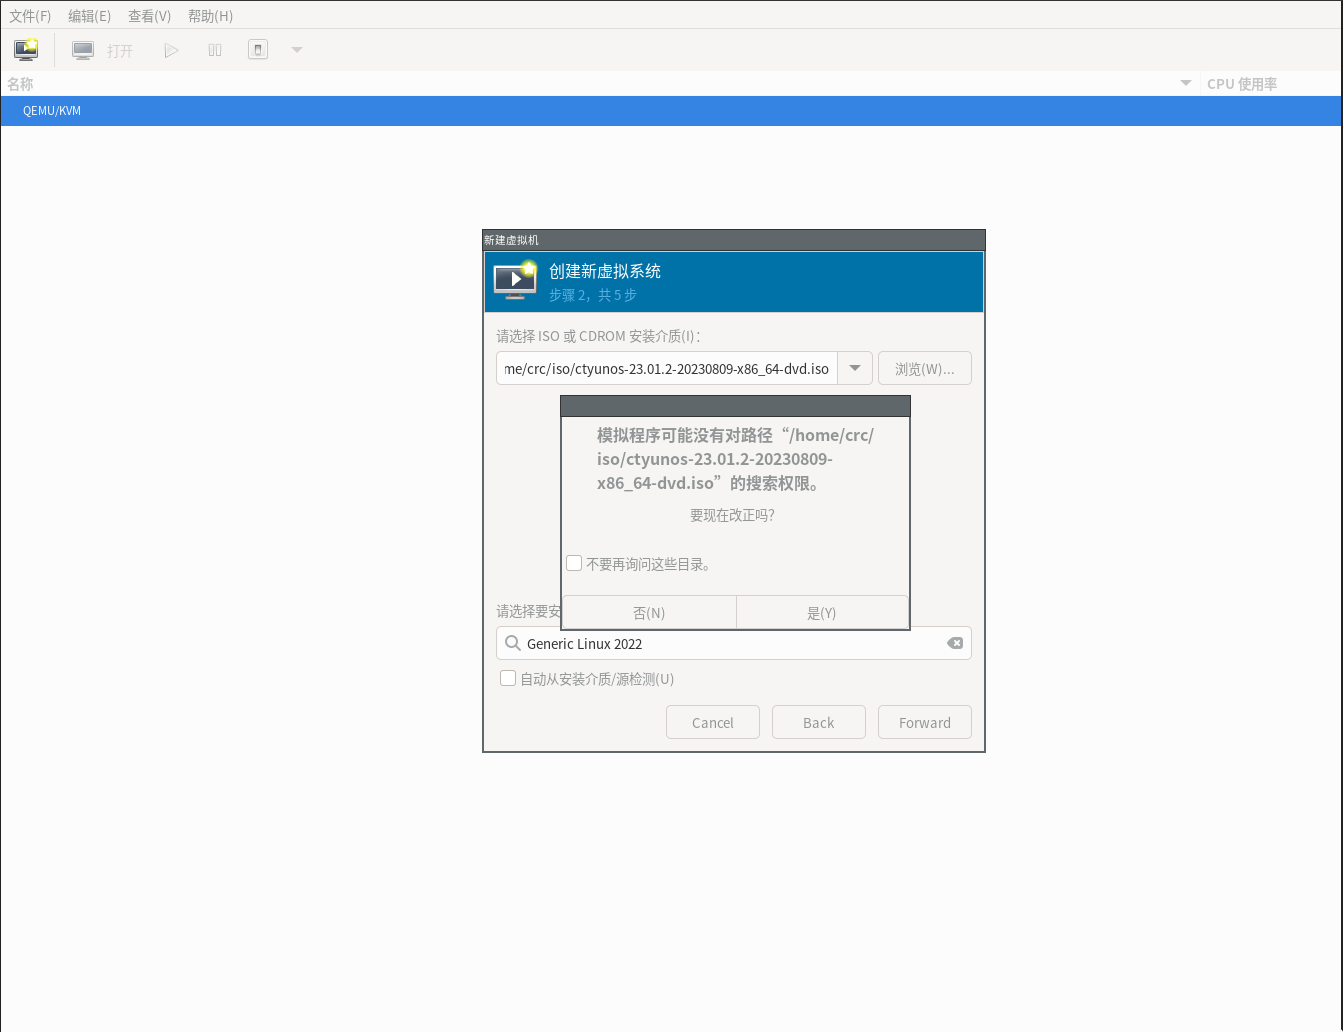Image resolution: width=1343 pixels, height=1032 pixels.
Task: Expand the shutdown options dropdown arrow
Action: coord(297,50)
